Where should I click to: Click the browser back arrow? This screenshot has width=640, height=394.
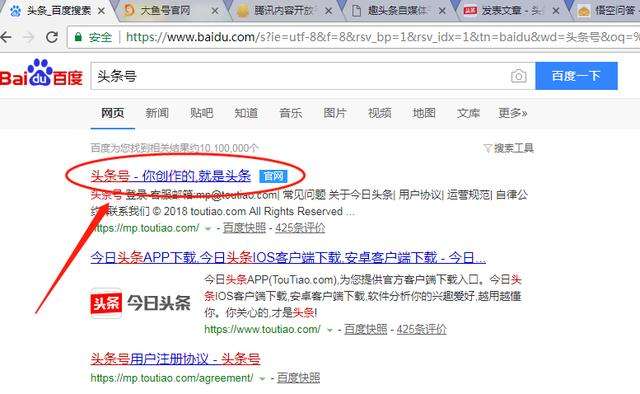pyautogui.click(x=5, y=38)
